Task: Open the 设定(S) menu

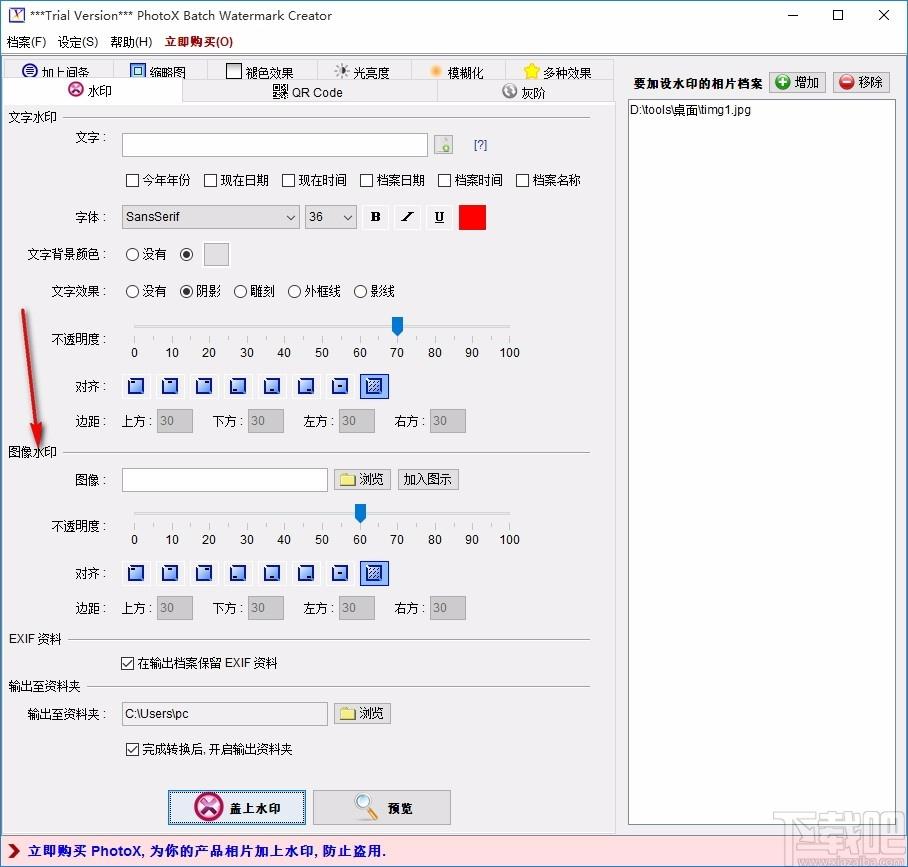Action: pyautogui.click(x=78, y=42)
